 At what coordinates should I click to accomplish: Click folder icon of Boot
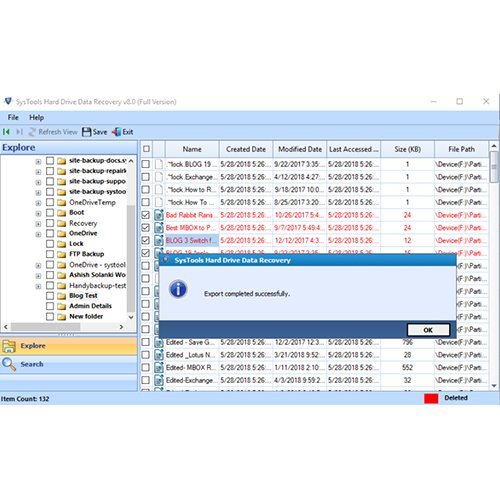(61, 213)
